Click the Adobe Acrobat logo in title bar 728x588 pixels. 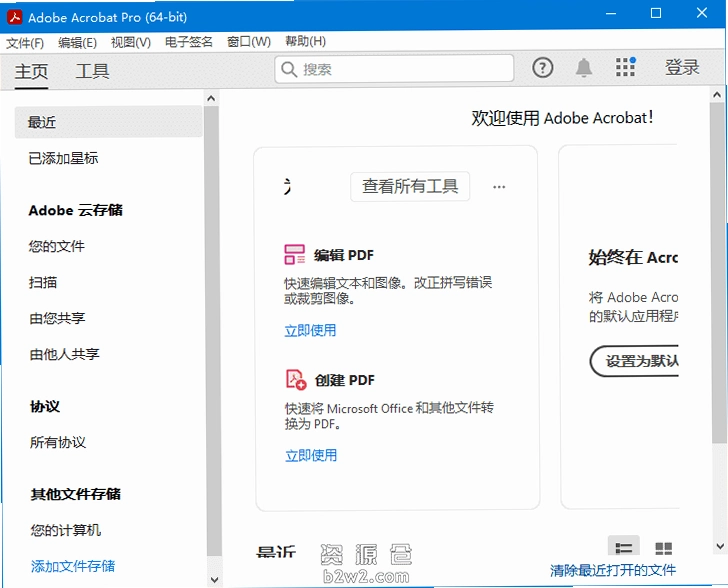[x=14, y=17]
